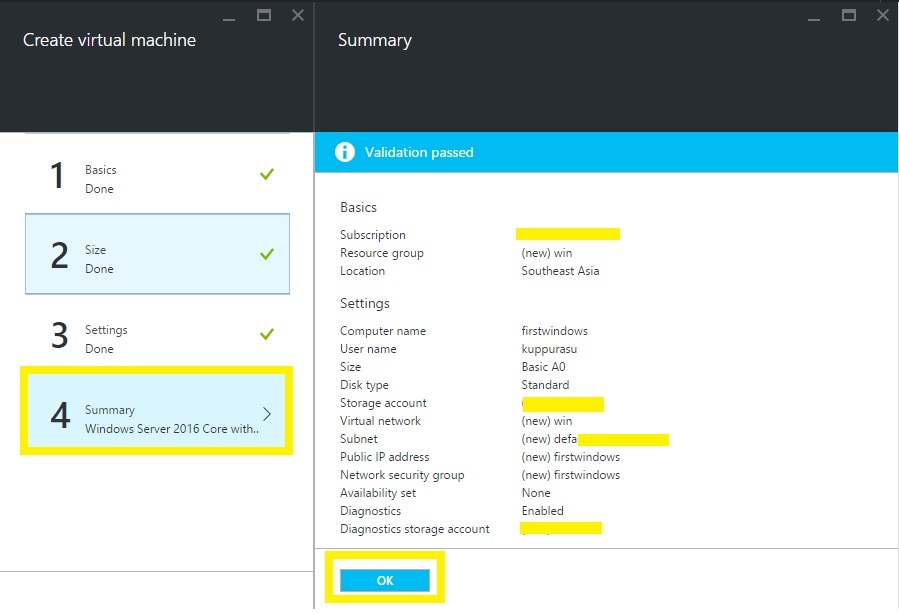
Task: Close the Summary blade
Action: (x=883, y=15)
